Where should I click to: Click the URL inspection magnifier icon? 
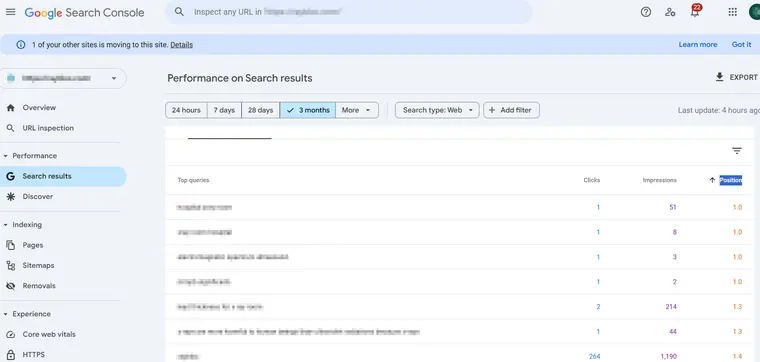click(x=11, y=128)
